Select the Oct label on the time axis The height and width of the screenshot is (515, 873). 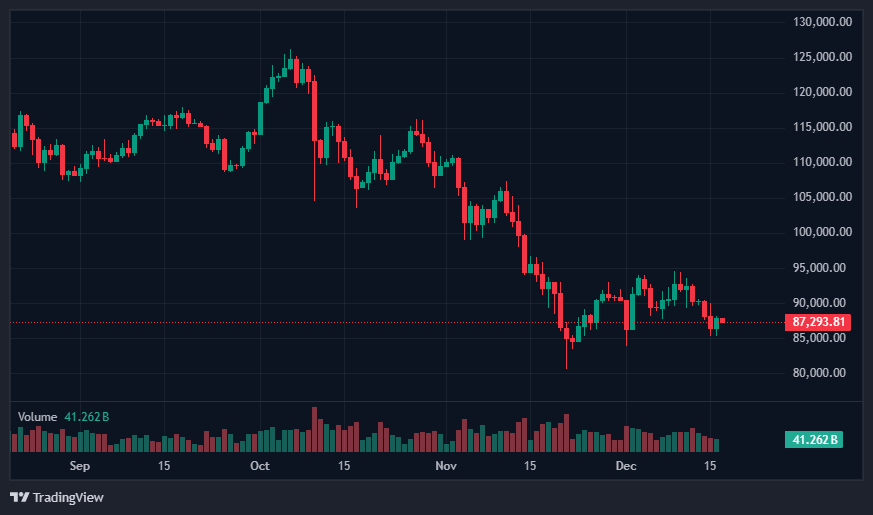click(x=260, y=467)
